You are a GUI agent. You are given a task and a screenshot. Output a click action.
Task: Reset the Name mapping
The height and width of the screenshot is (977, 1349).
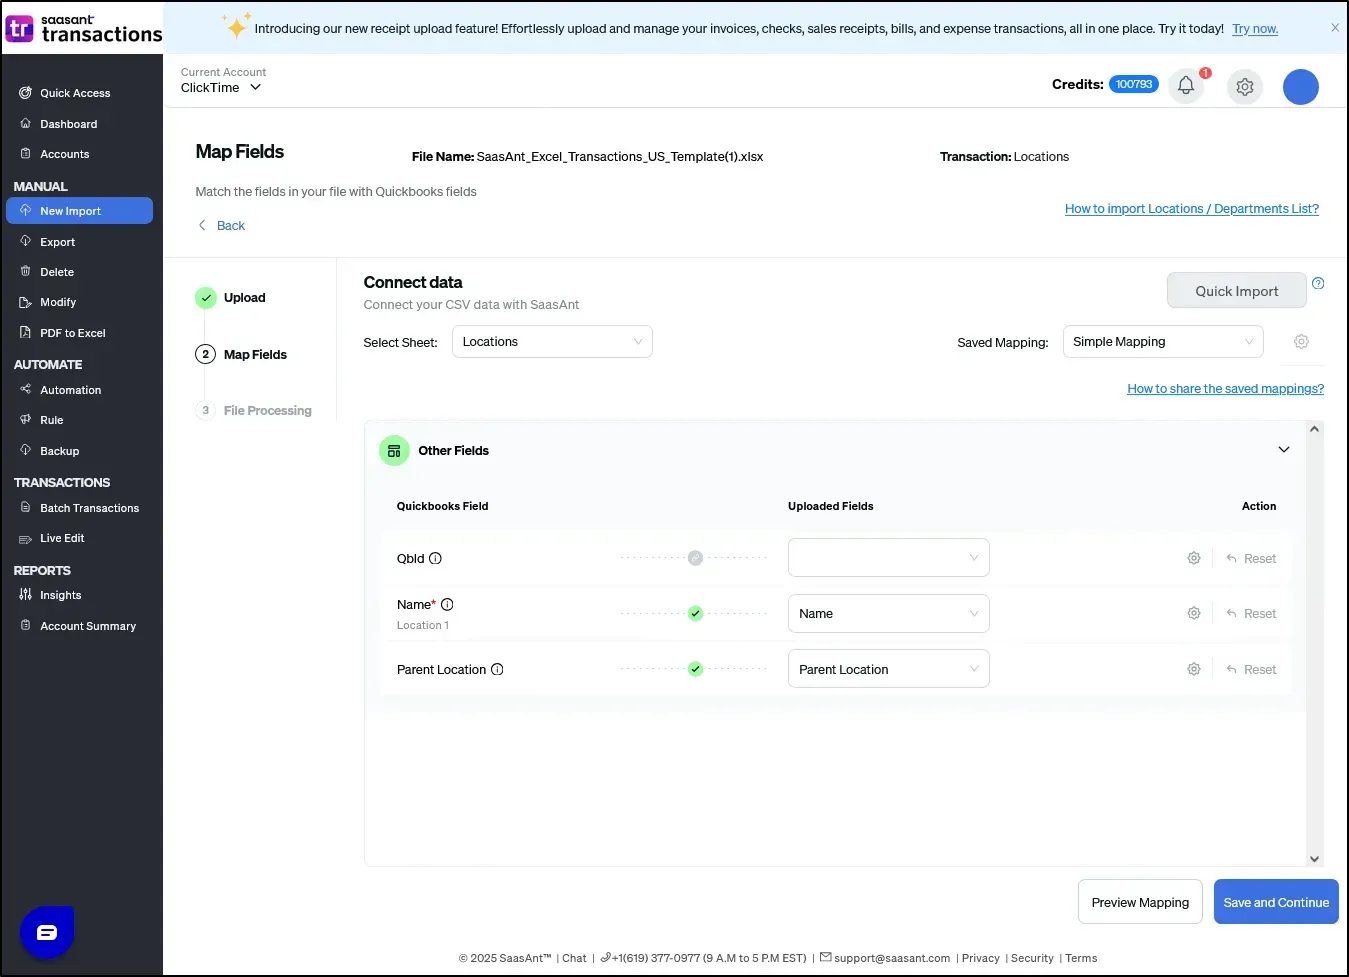point(1251,614)
